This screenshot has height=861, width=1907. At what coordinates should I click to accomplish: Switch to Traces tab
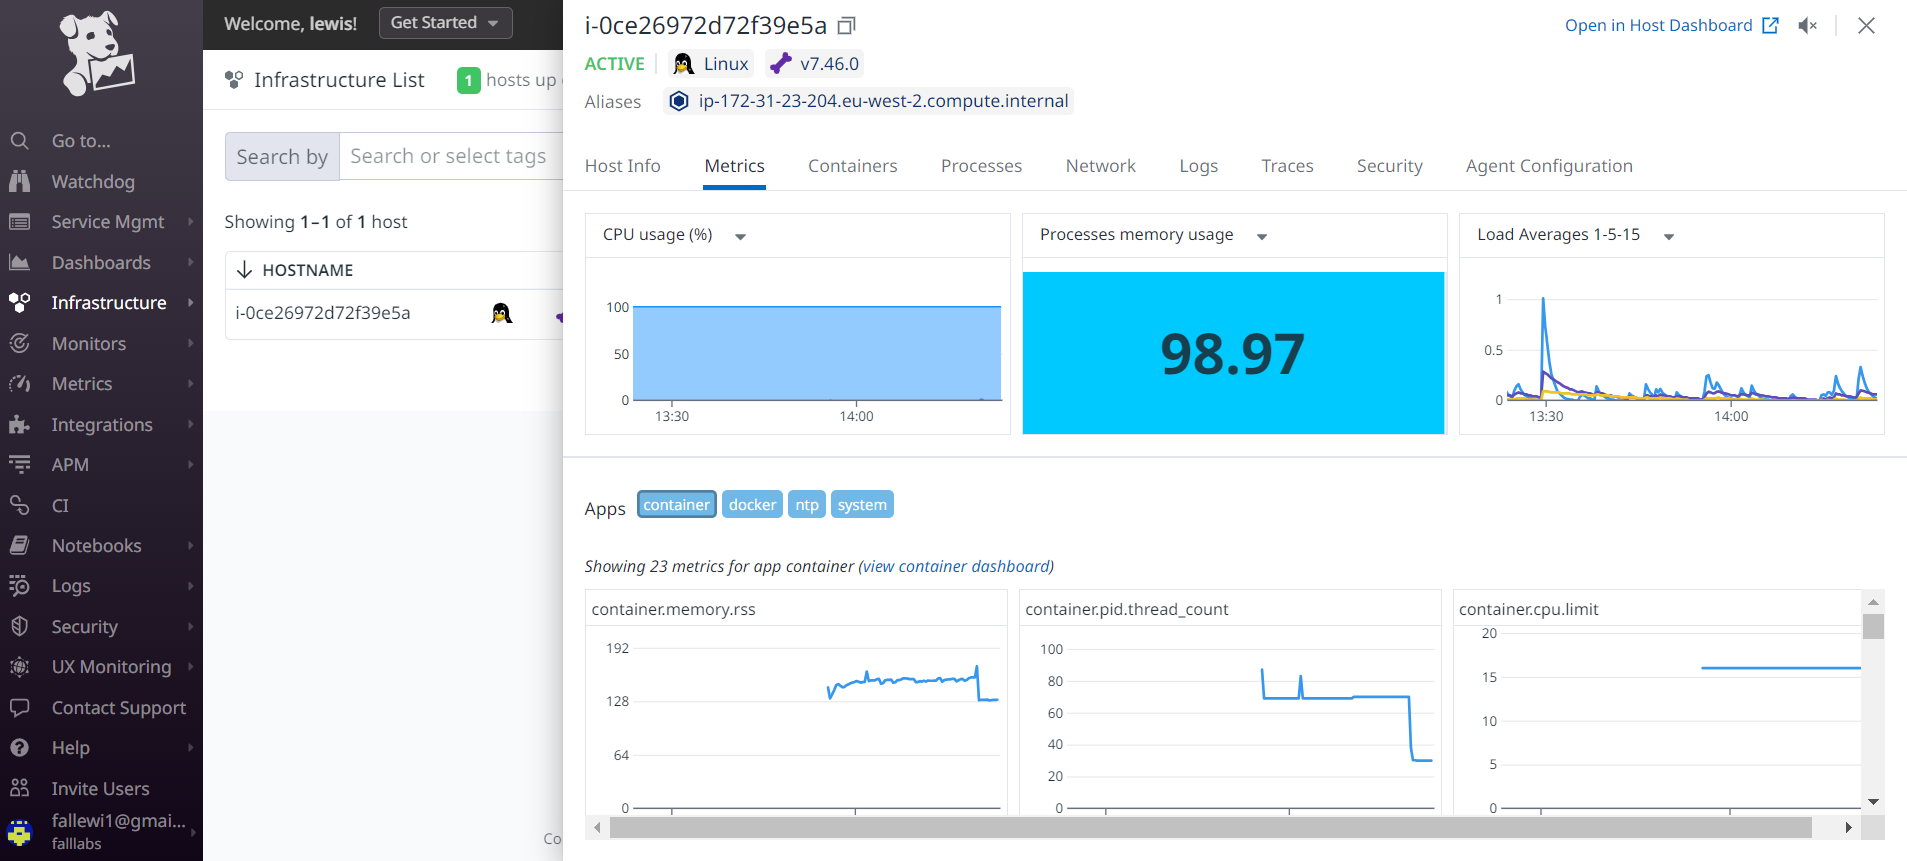[1287, 166]
